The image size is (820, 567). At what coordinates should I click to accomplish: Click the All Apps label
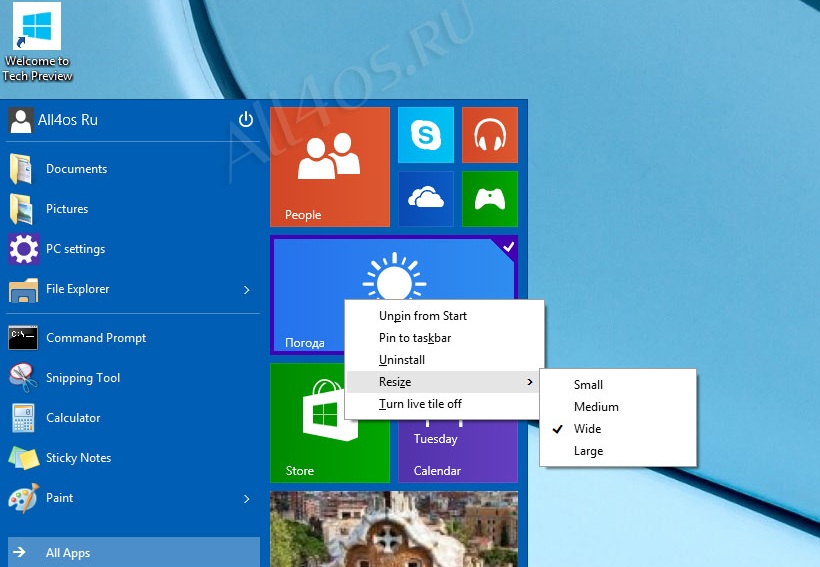[68, 553]
